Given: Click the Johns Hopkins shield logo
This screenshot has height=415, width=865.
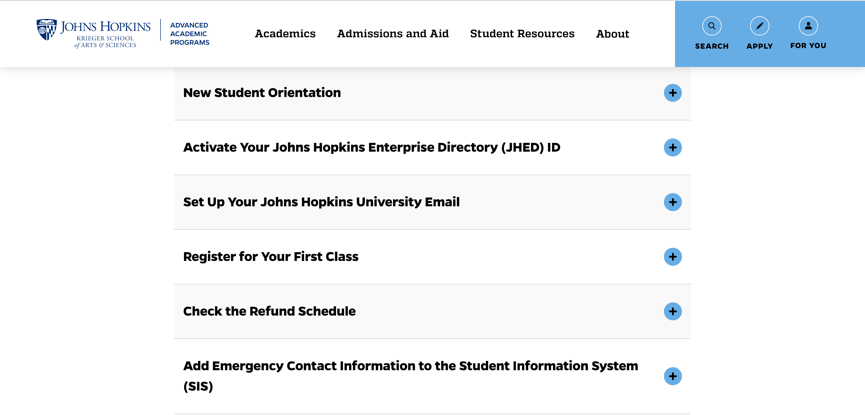Looking at the screenshot, I should click(46, 29).
